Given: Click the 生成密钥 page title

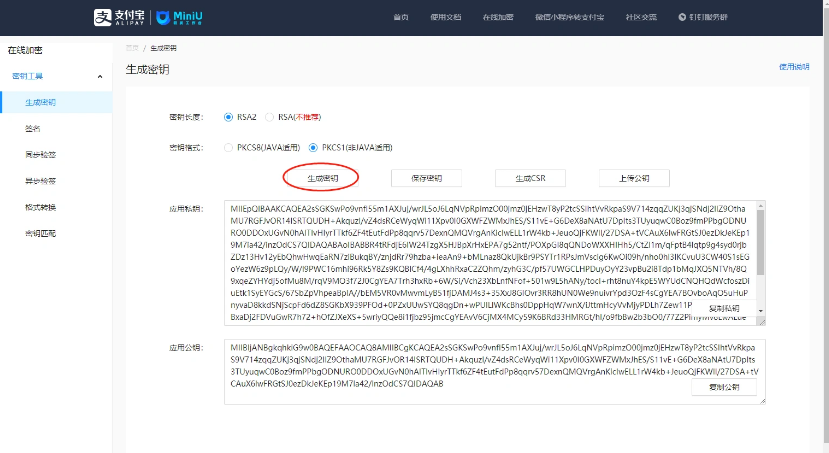Looking at the screenshot, I should tap(148, 69).
